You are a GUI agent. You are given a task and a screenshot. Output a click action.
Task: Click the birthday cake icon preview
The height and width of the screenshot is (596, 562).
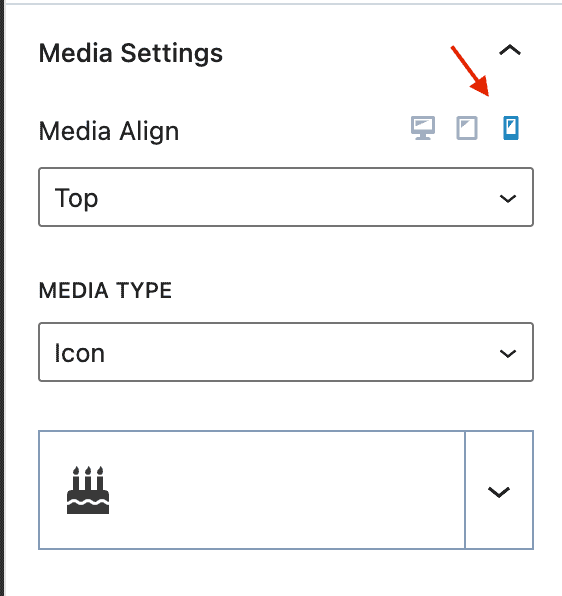point(88,490)
